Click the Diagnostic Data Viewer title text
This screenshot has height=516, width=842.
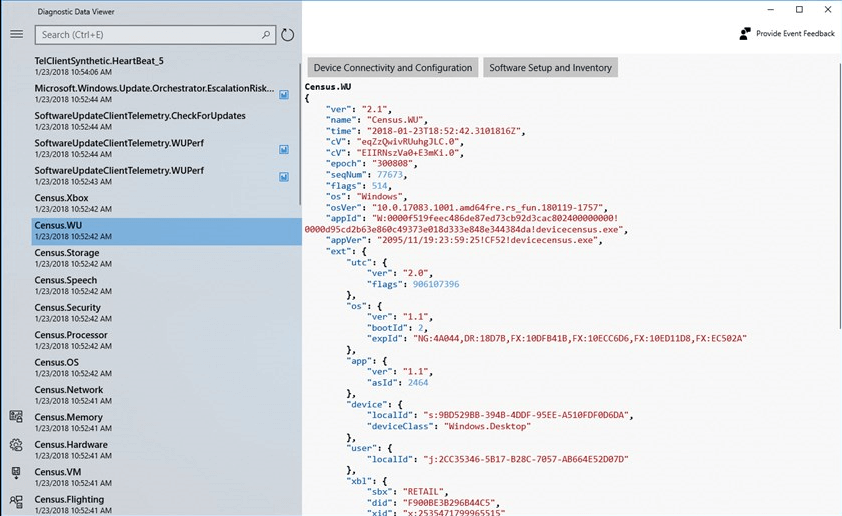pos(76,11)
